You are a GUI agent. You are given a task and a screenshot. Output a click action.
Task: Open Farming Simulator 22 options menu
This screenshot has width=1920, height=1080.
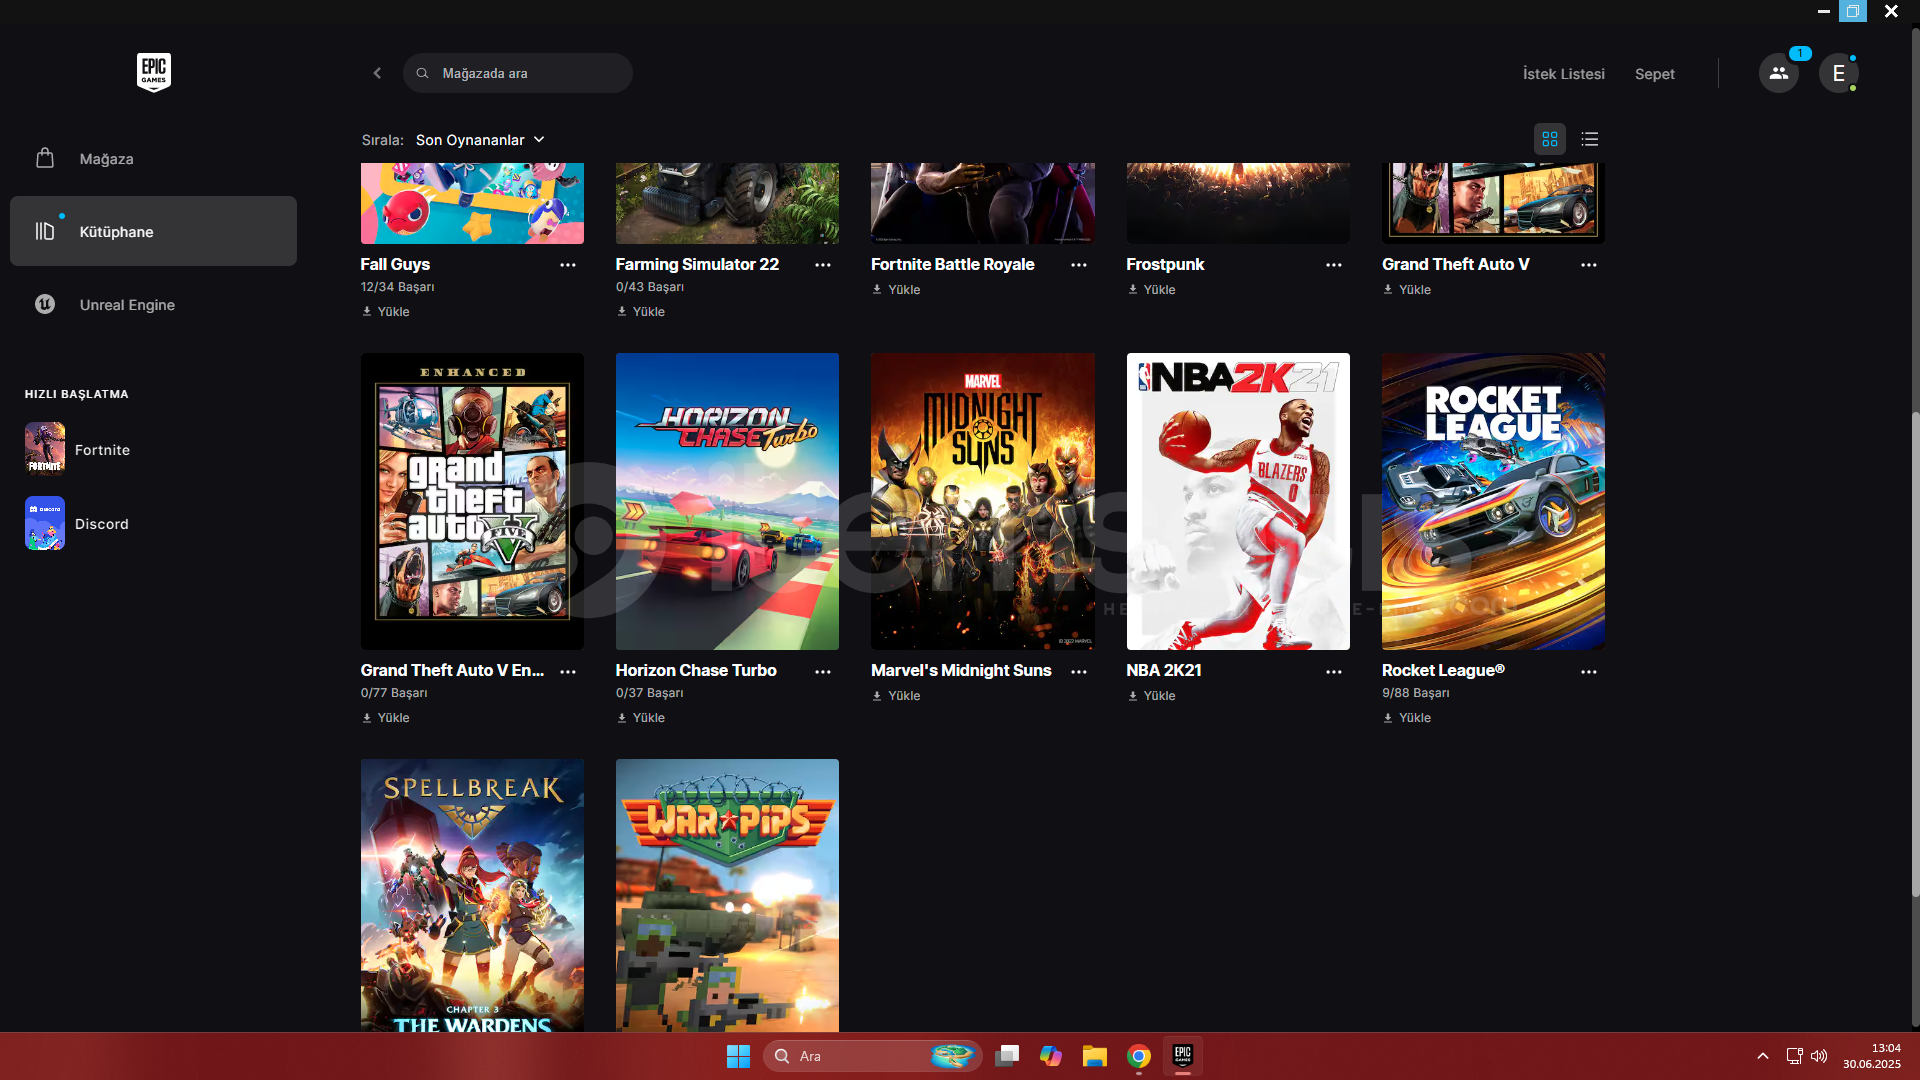click(x=823, y=265)
